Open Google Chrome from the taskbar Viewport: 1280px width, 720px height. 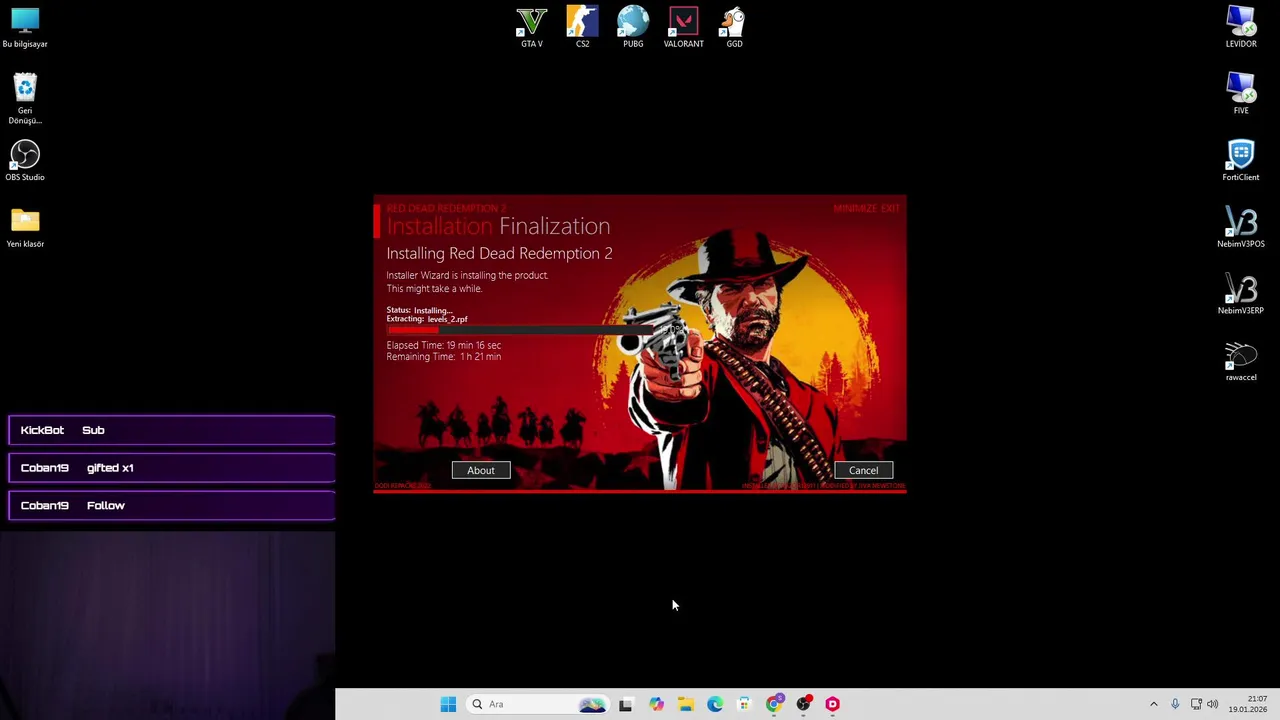click(774, 704)
